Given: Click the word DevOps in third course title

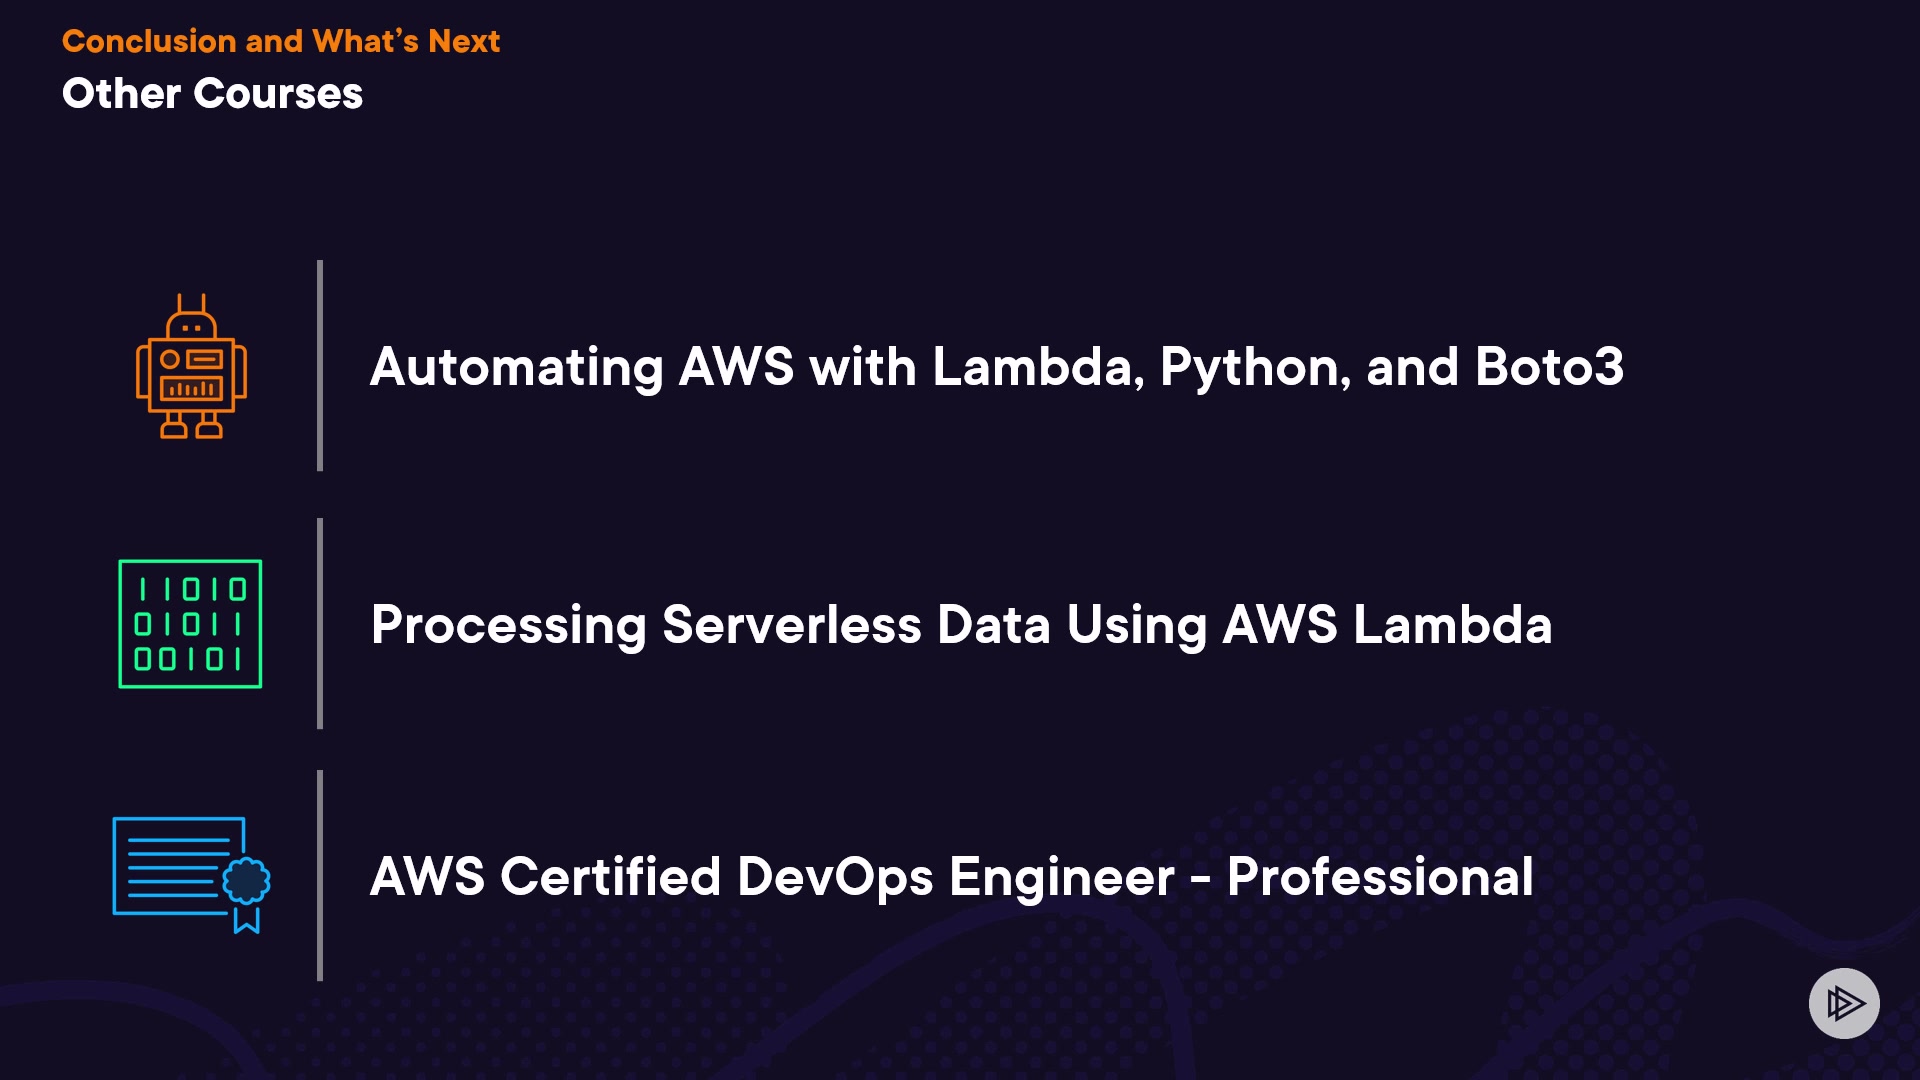Looking at the screenshot, I should click(835, 877).
